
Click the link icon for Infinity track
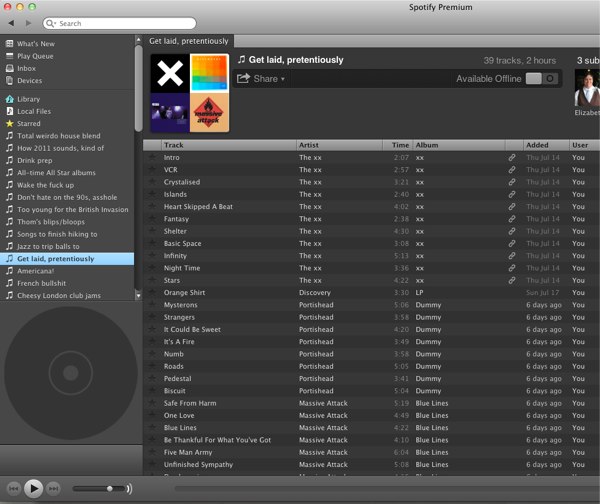pos(512,255)
